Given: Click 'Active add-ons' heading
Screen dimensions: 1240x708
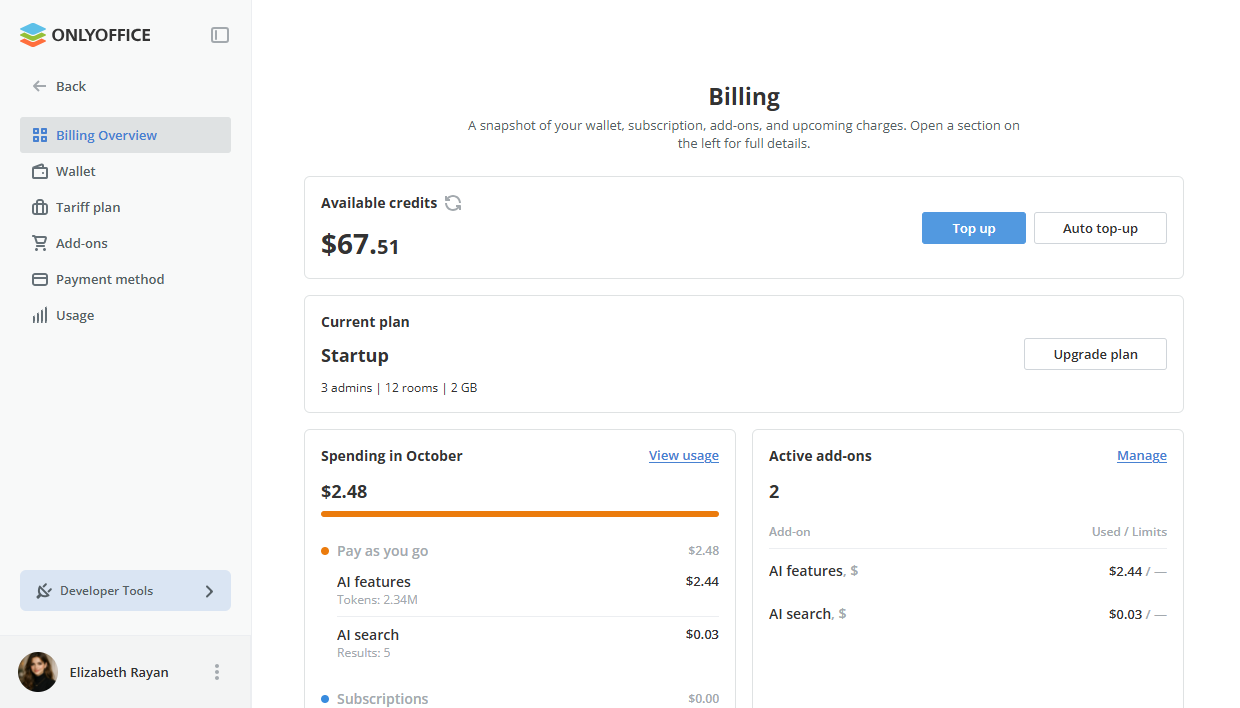Looking at the screenshot, I should [x=820, y=456].
